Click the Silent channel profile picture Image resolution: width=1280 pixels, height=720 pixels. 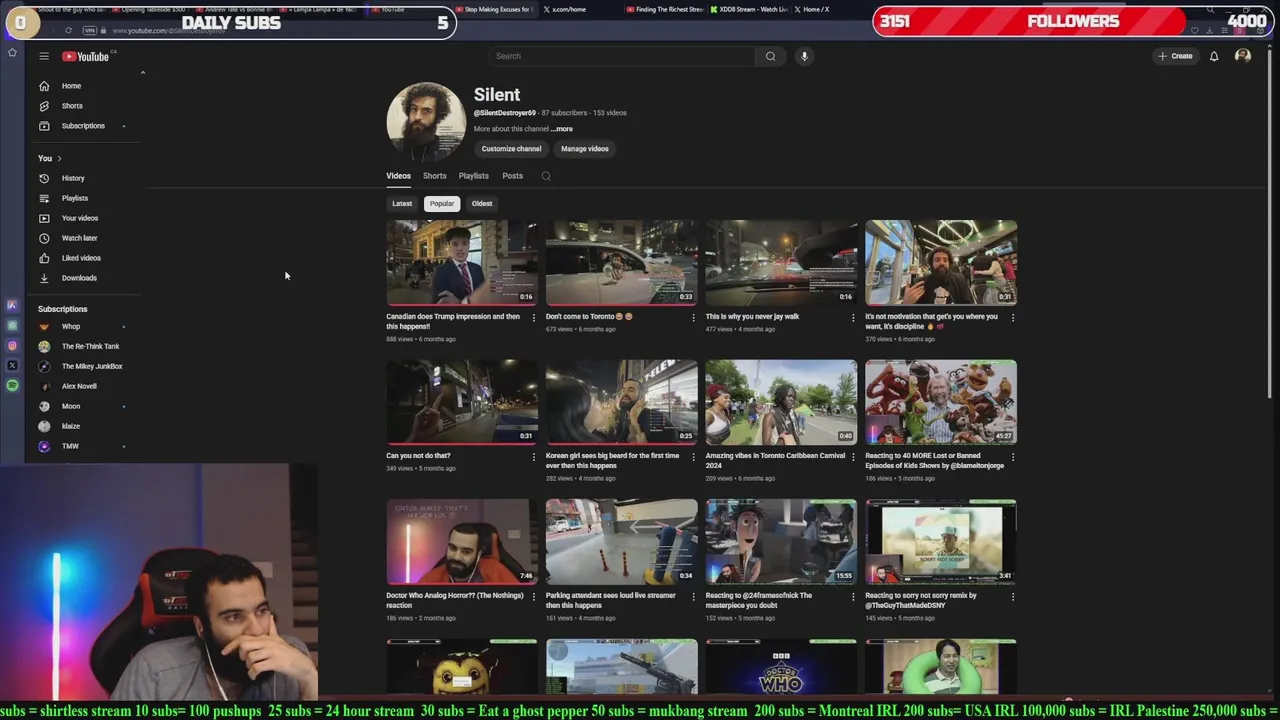pos(426,122)
